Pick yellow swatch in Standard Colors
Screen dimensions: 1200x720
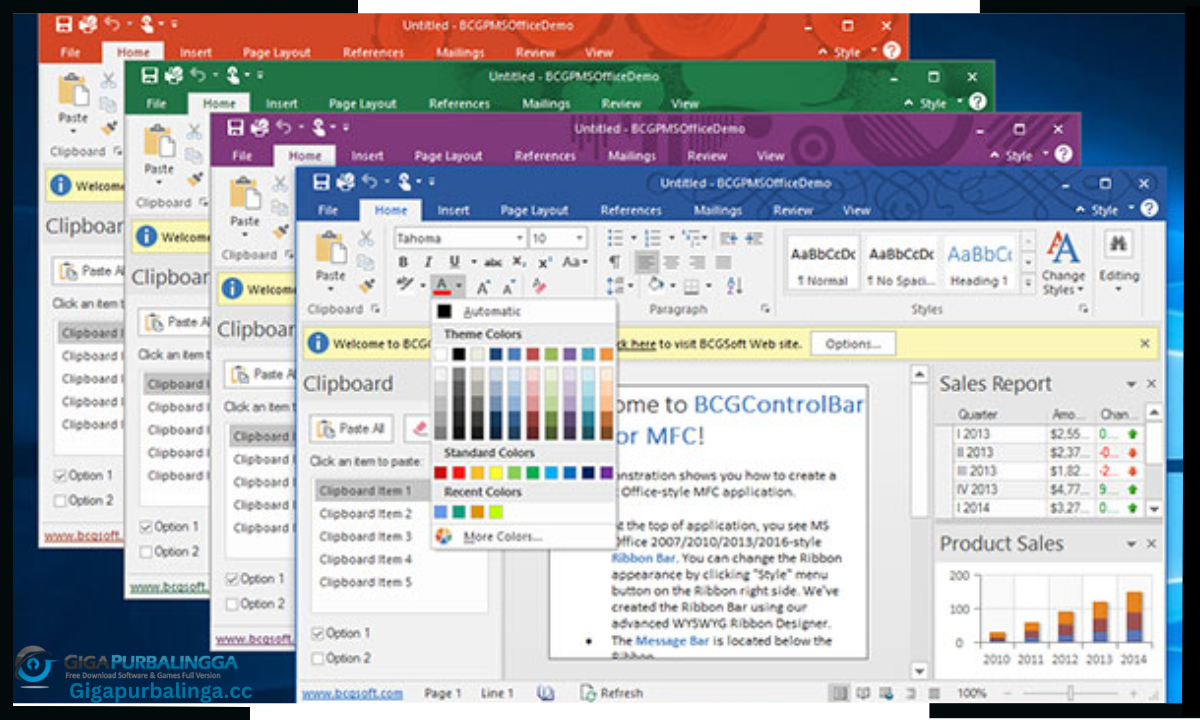point(496,473)
